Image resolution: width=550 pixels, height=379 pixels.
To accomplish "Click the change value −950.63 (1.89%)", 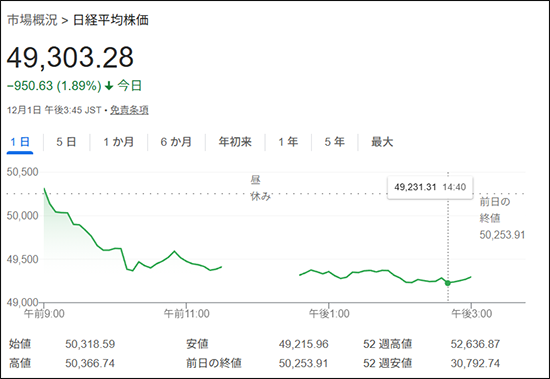I will tap(54, 86).
